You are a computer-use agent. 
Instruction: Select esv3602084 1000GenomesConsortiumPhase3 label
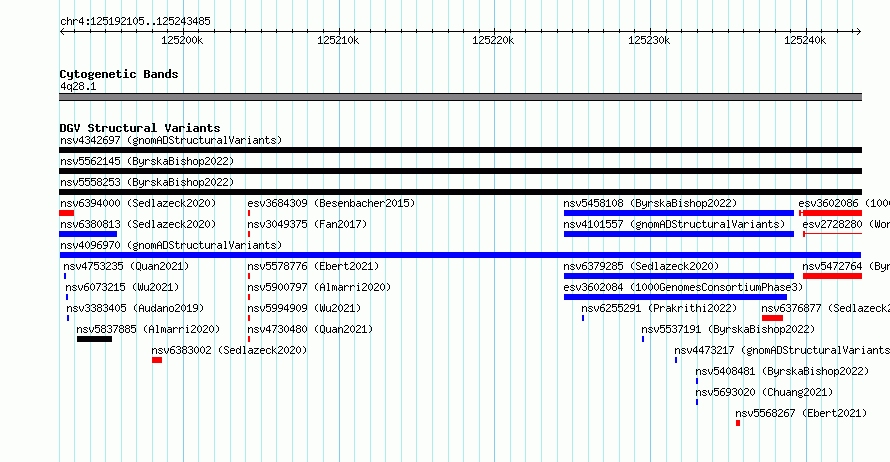[683, 287]
